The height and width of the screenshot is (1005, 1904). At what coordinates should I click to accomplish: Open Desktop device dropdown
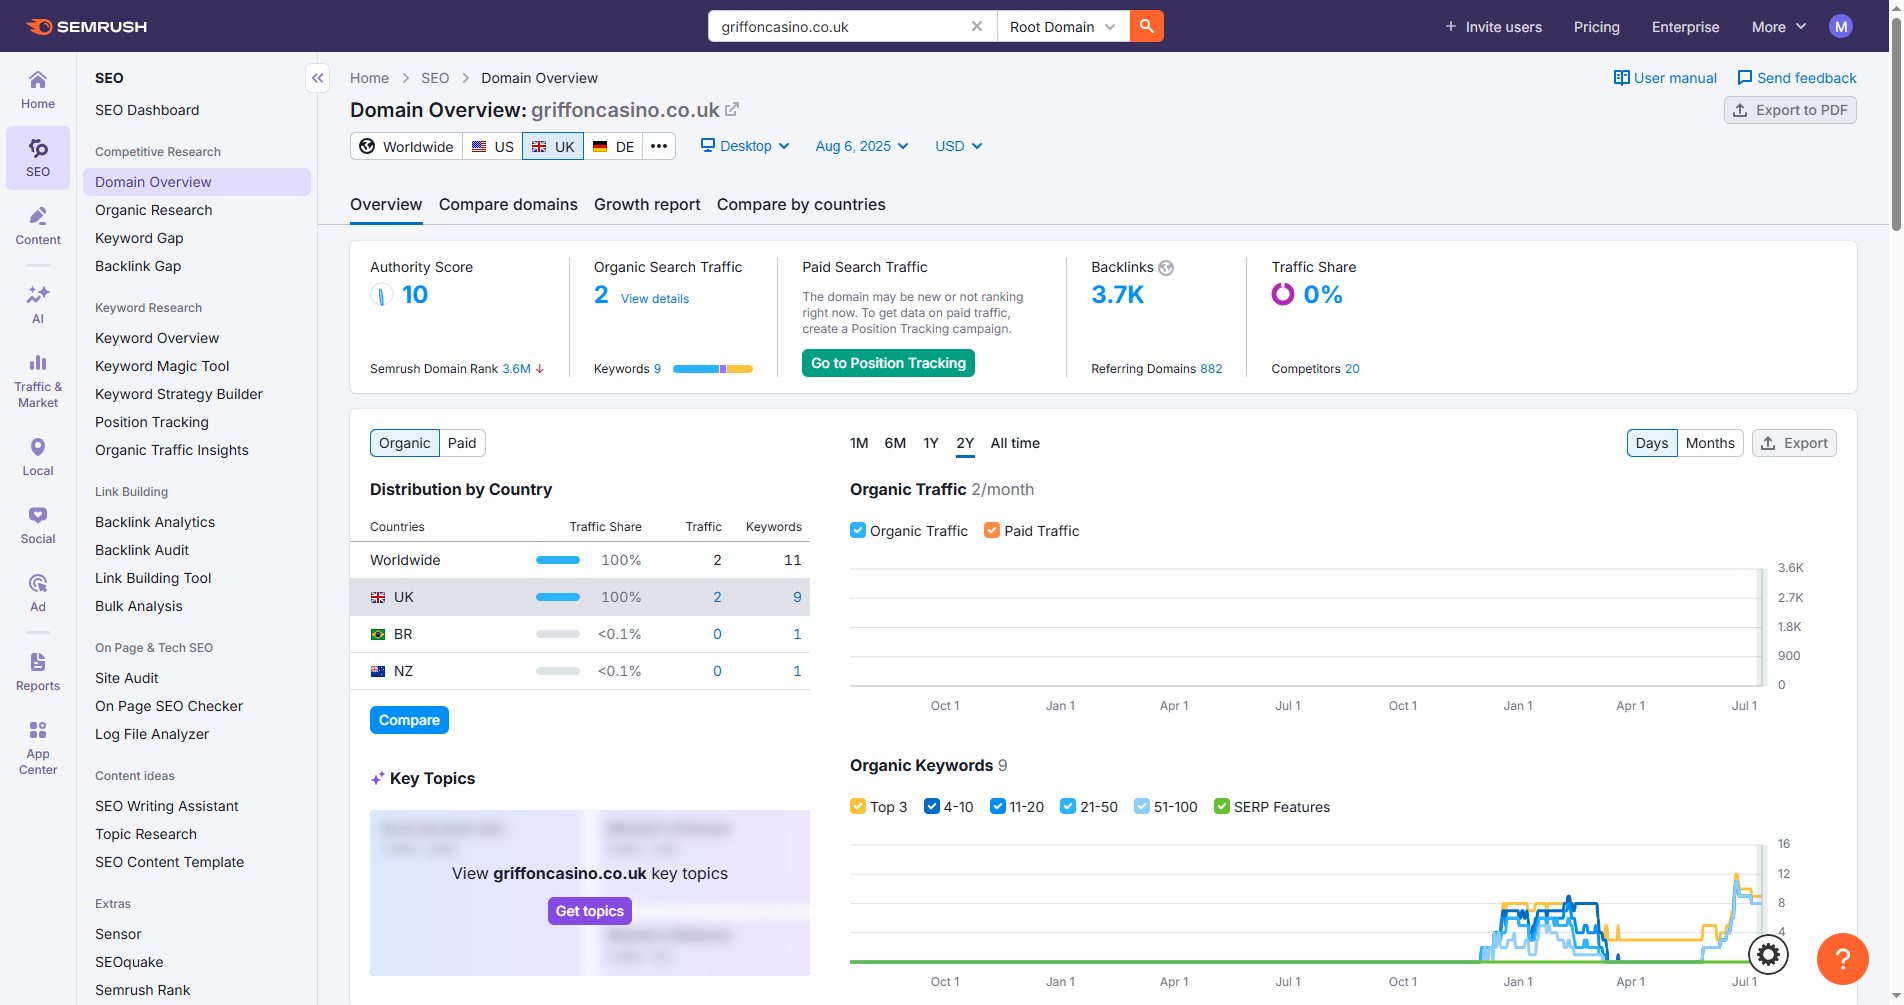745,146
